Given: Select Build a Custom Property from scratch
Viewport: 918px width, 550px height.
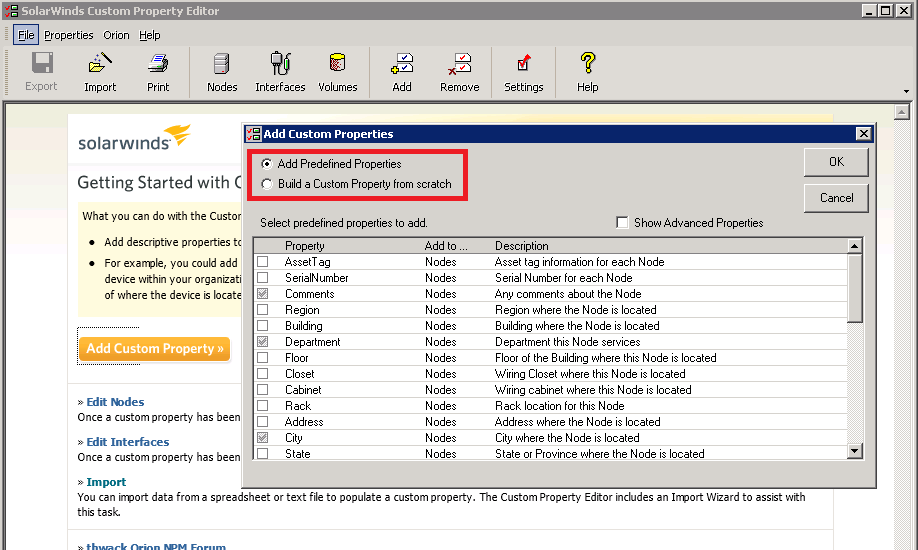Looking at the screenshot, I should 267,184.
